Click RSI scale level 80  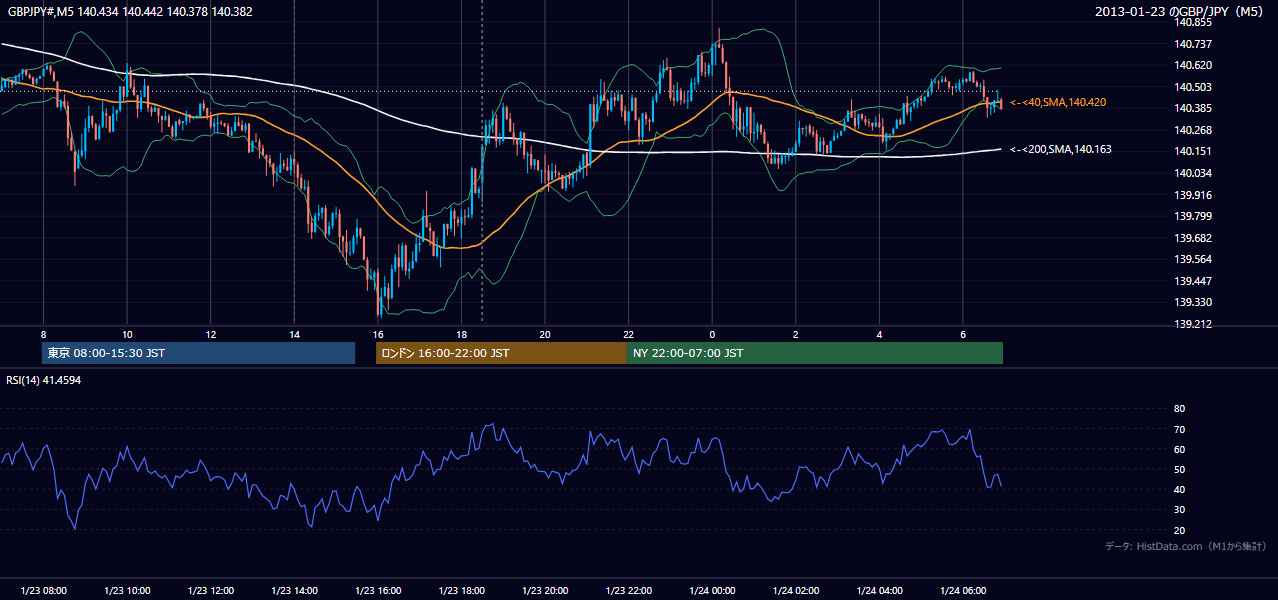click(x=1179, y=409)
